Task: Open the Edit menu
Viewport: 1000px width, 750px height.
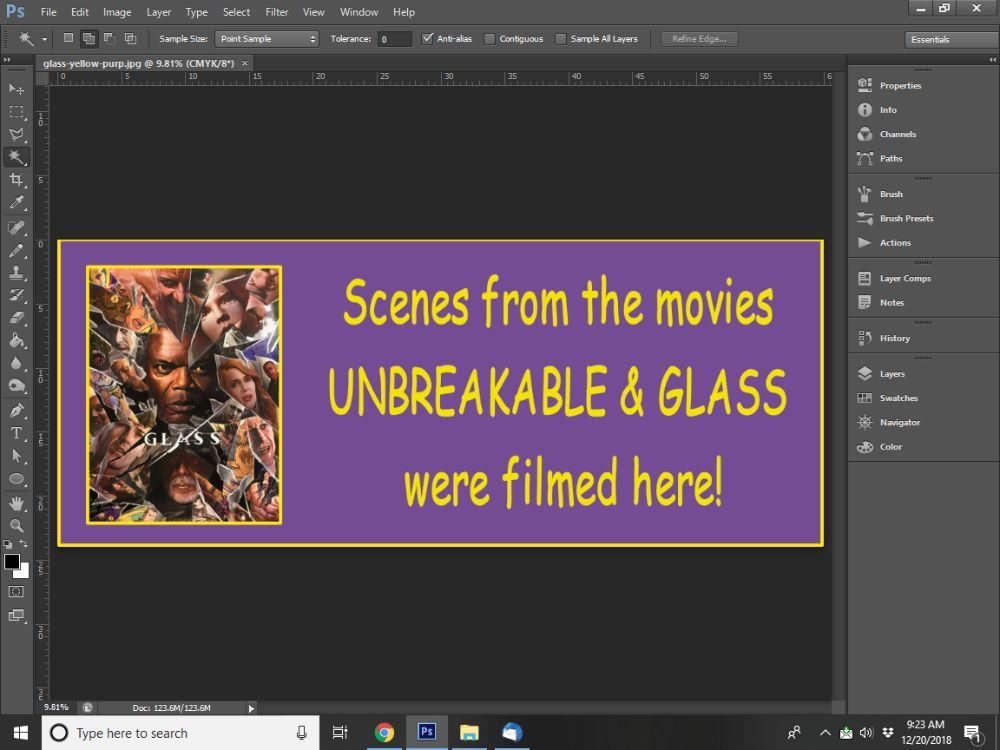Action: click(x=80, y=12)
